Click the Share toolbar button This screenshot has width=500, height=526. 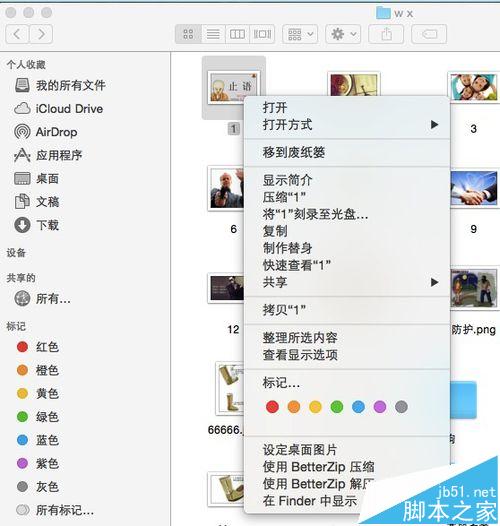pyautogui.click(x=386, y=34)
